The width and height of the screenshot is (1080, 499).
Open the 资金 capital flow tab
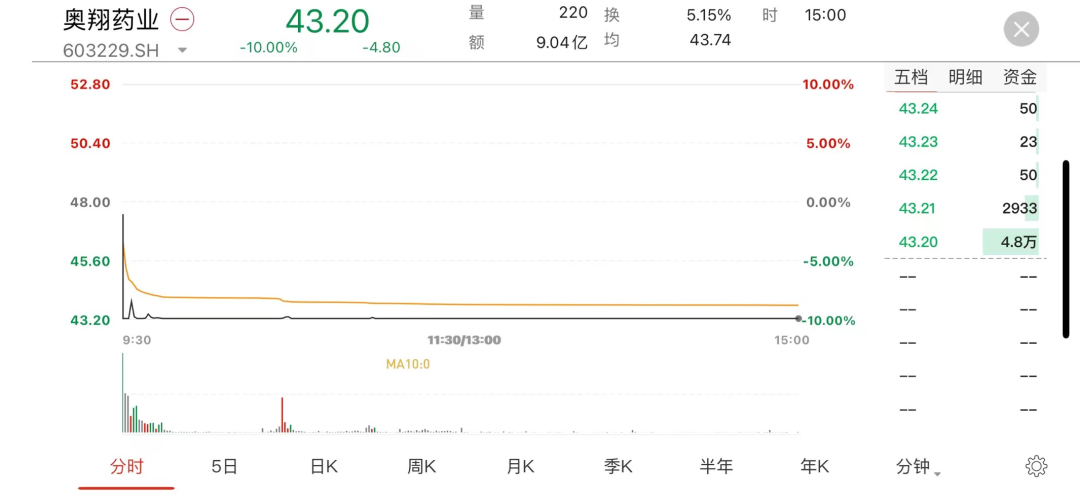(1020, 77)
